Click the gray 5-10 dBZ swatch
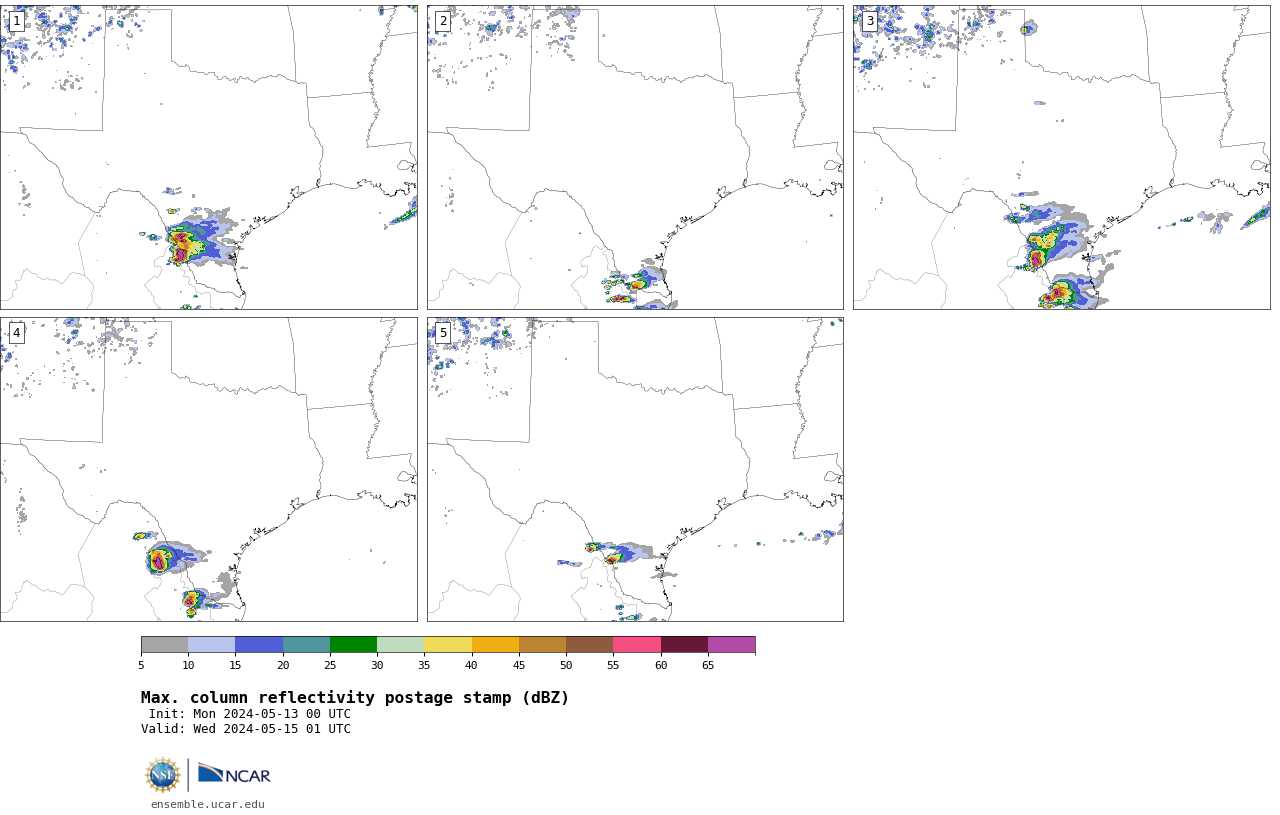Image resolution: width=1280 pixels, height=815 pixels. point(164,644)
